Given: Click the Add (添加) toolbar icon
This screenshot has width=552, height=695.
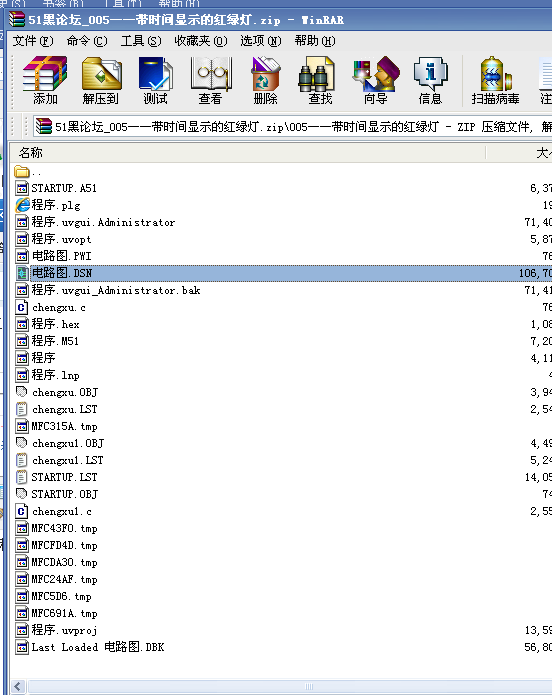Looking at the screenshot, I should coord(45,80).
